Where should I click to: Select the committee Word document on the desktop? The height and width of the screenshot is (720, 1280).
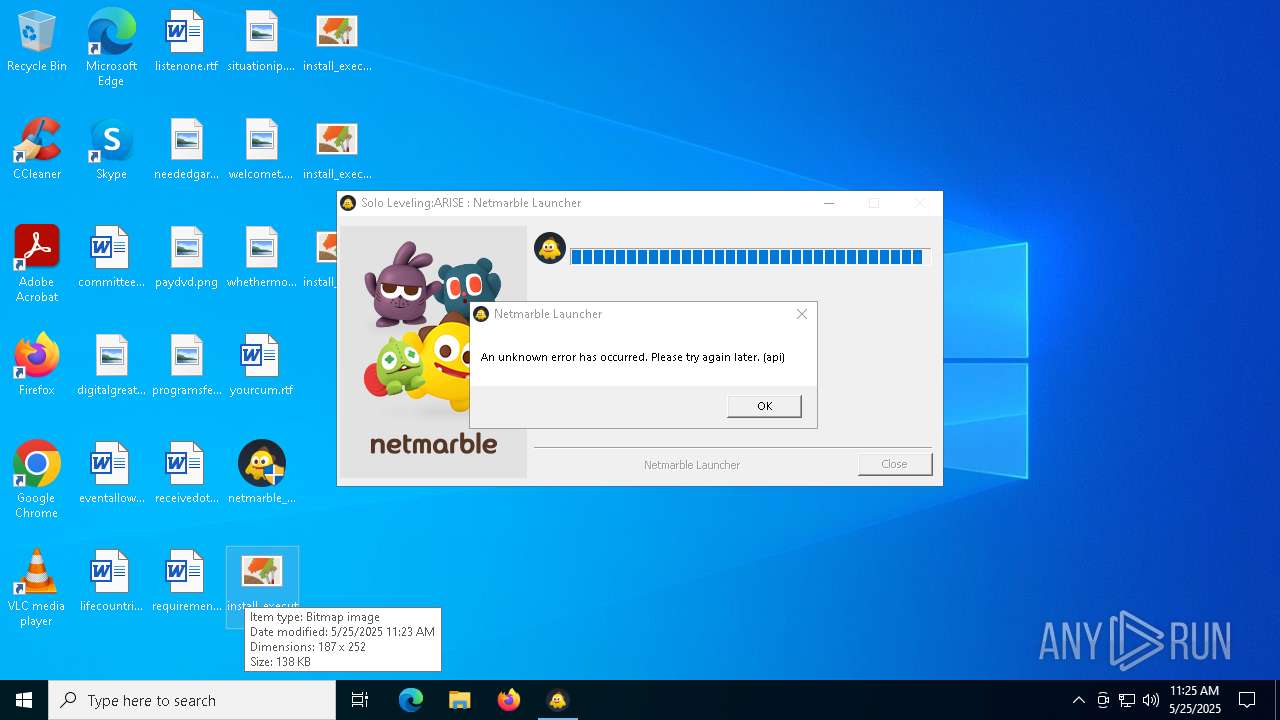[111, 258]
